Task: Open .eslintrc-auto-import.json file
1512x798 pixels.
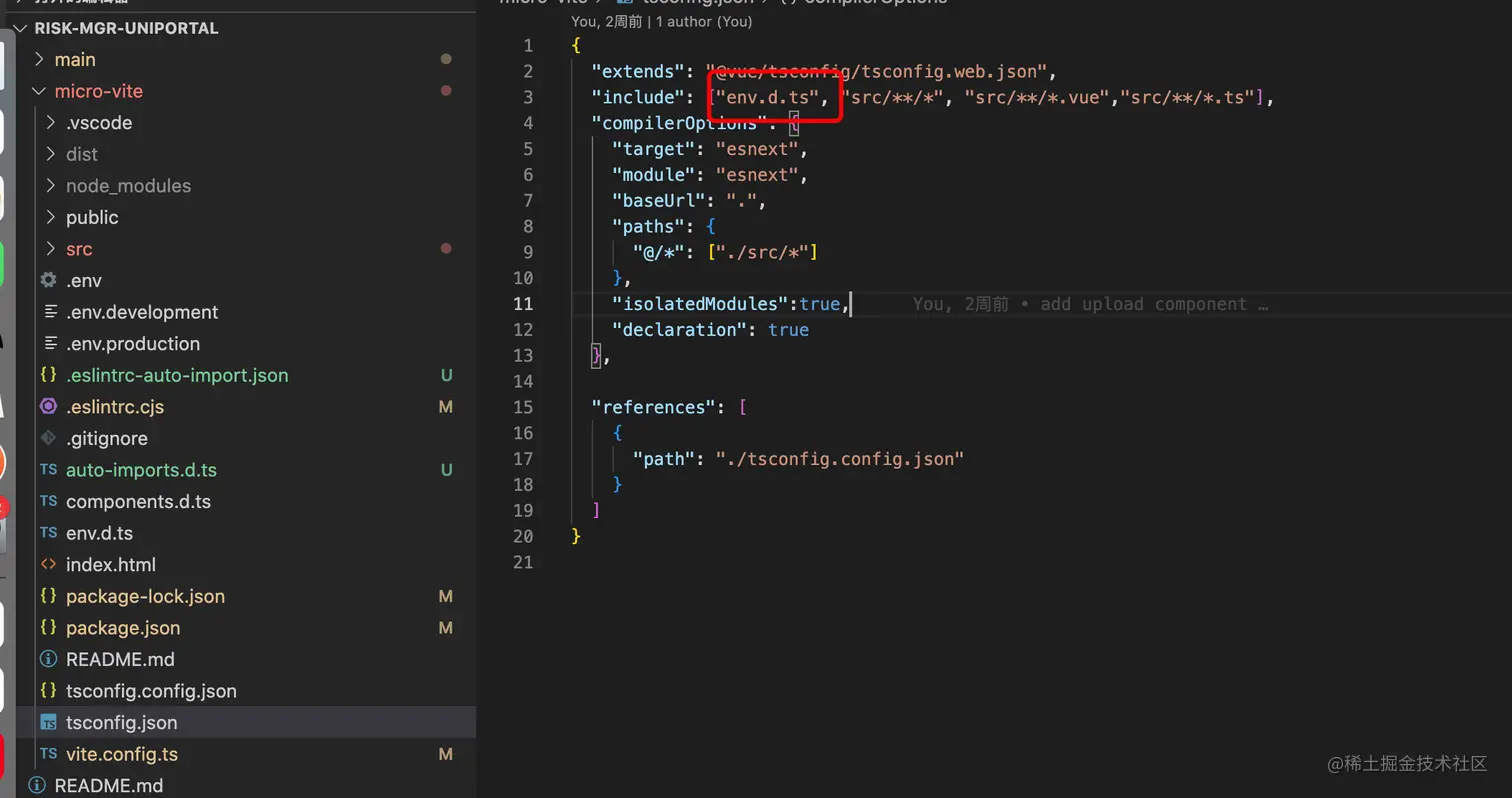Action: (x=177, y=375)
